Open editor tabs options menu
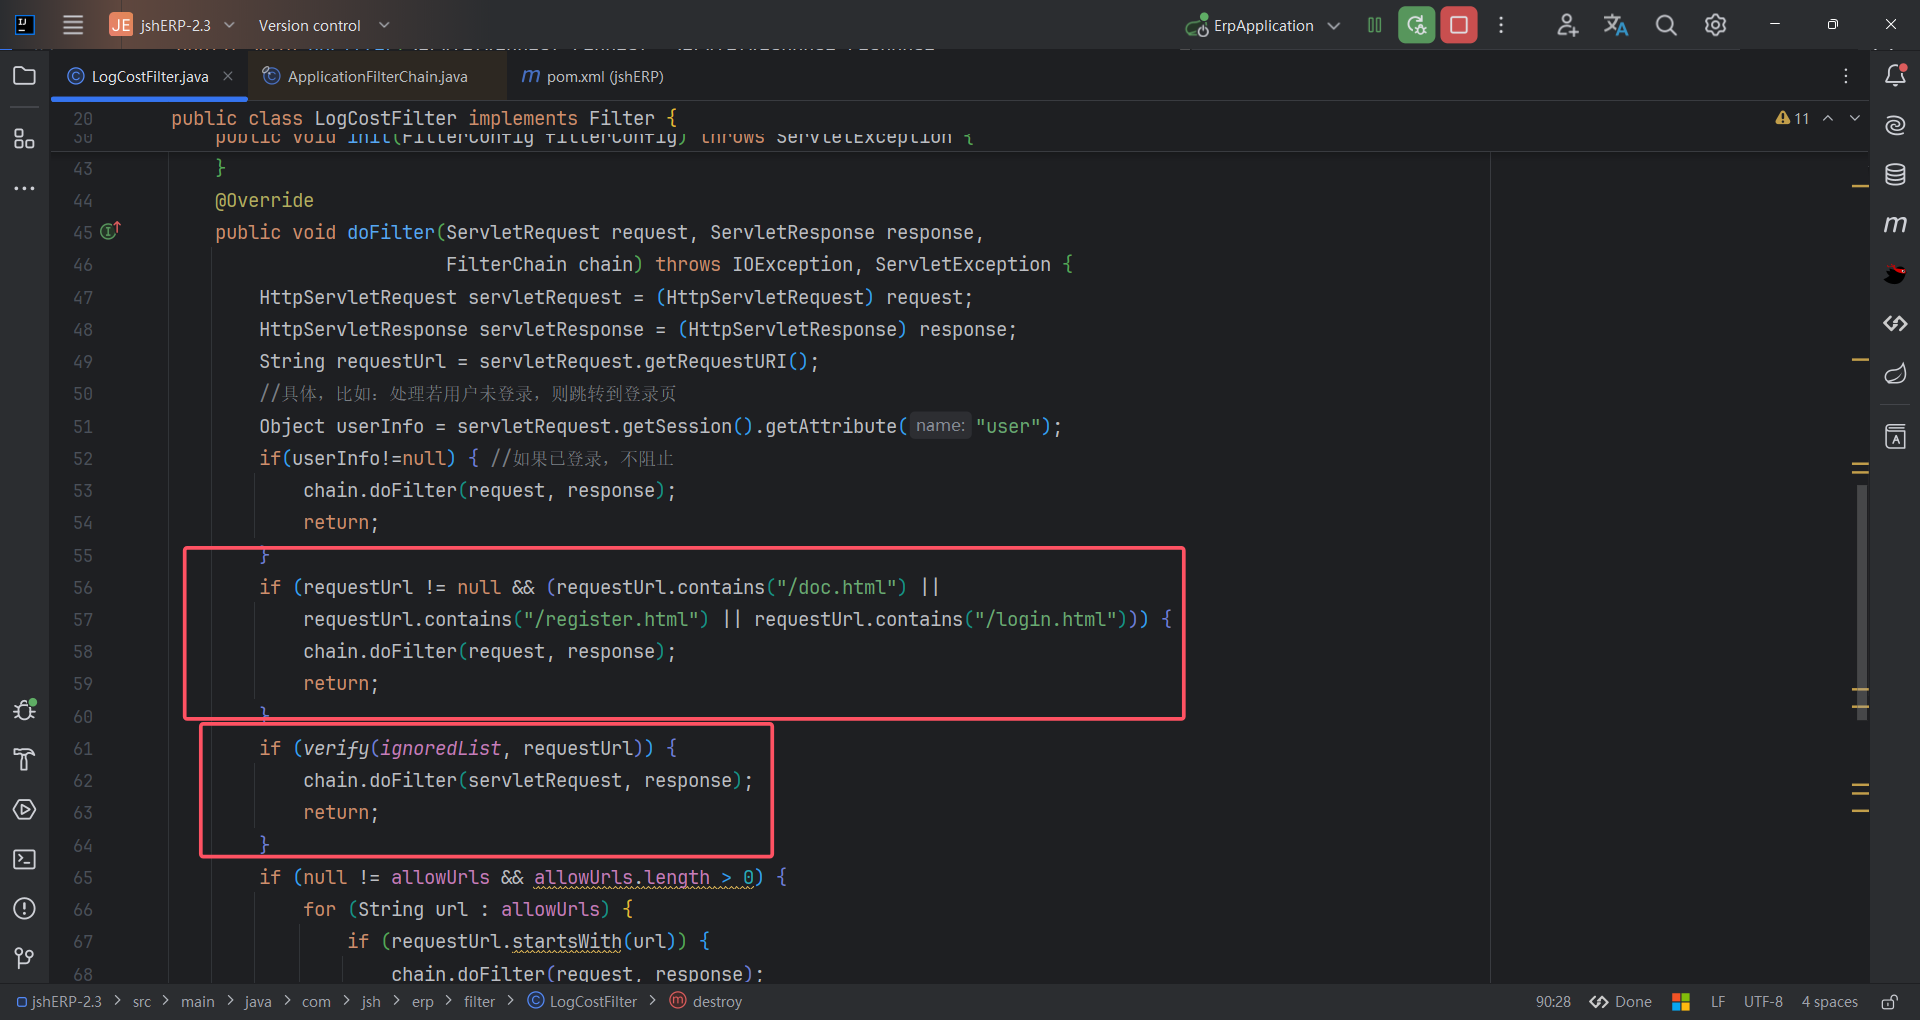Image resolution: width=1920 pixels, height=1020 pixels. [x=1846, y=76]
